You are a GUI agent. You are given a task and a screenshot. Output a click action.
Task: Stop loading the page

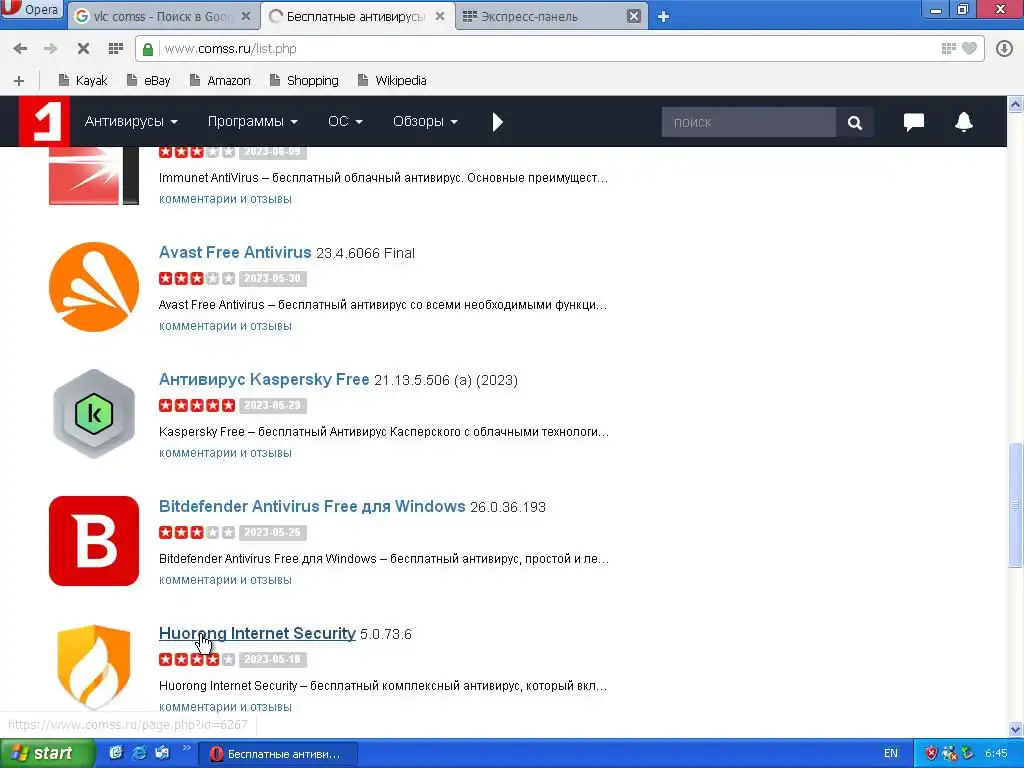83,48
